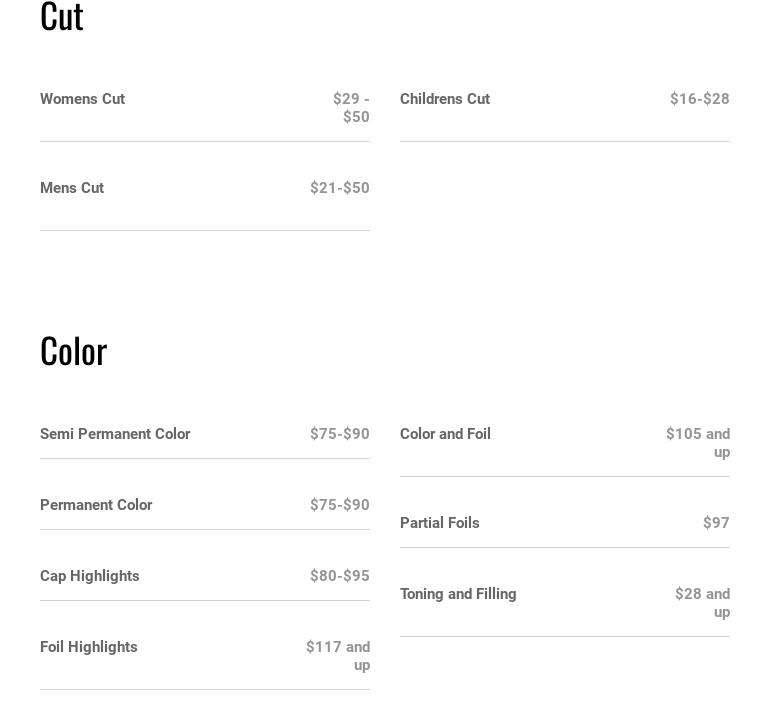The image size is (770, 701).
Task: Click the Partial Foils service name
Action: point(440,523)
